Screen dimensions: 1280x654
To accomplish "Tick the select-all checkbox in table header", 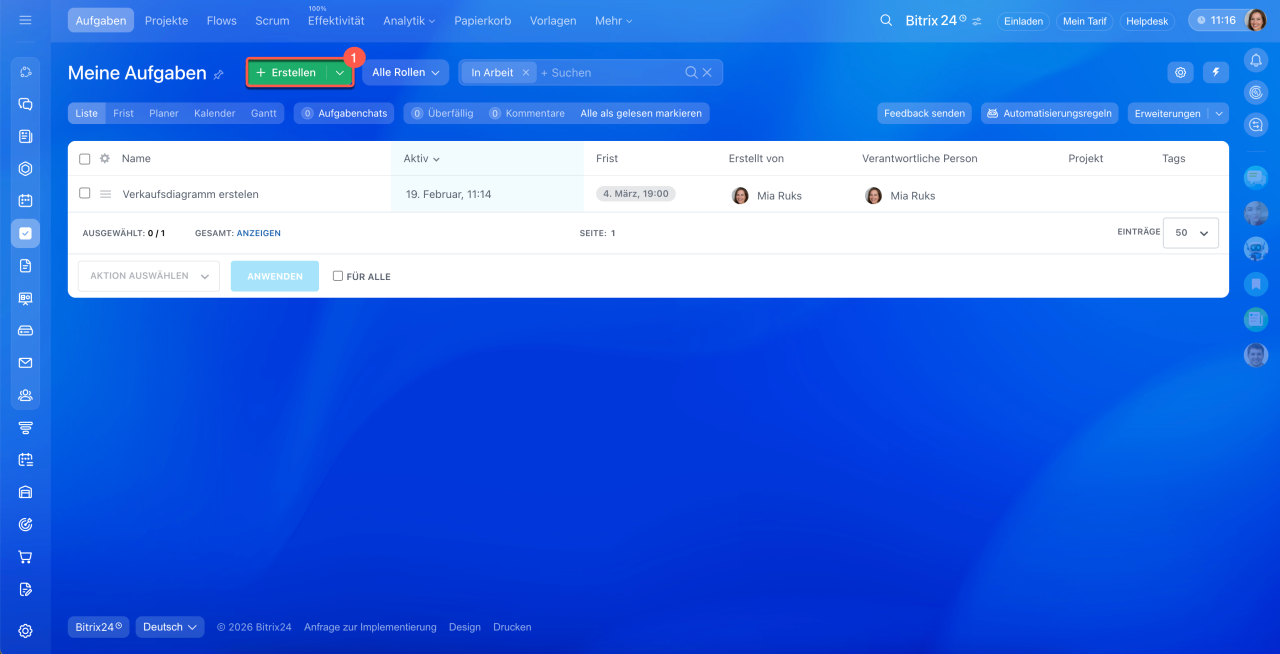I will (85, 159).
